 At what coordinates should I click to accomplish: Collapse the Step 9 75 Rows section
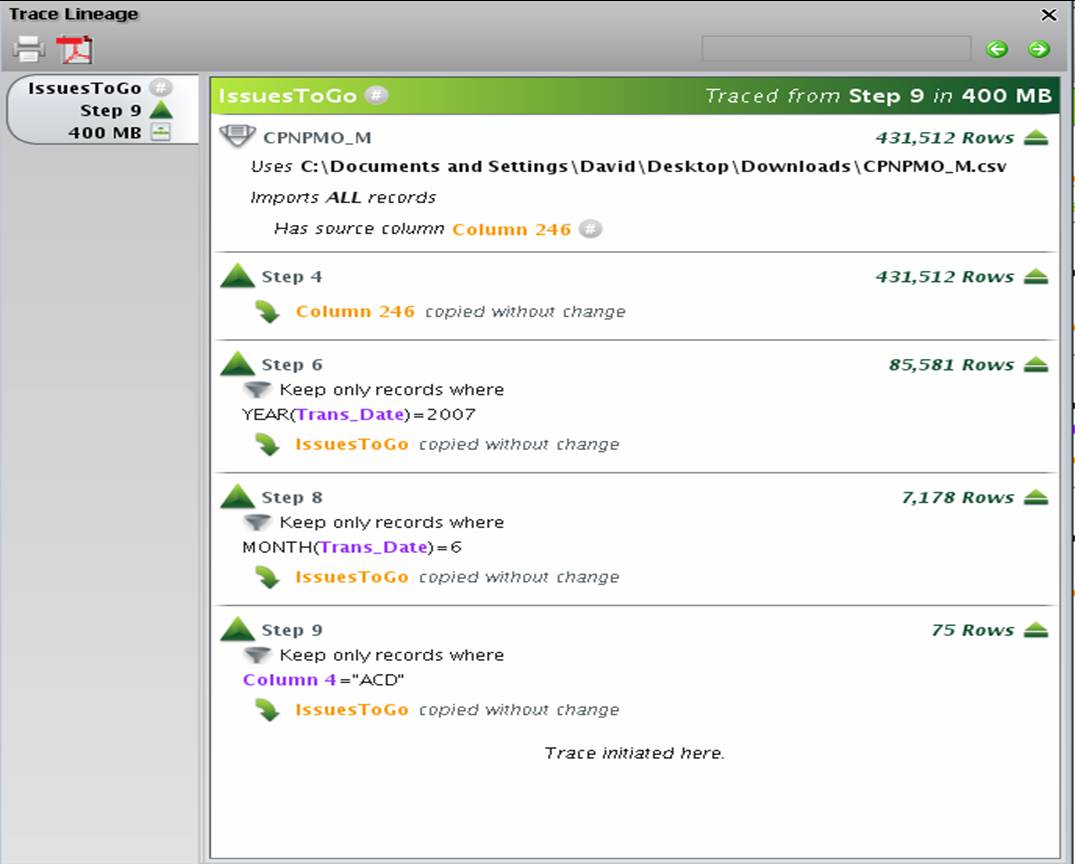coord(1036,630)
